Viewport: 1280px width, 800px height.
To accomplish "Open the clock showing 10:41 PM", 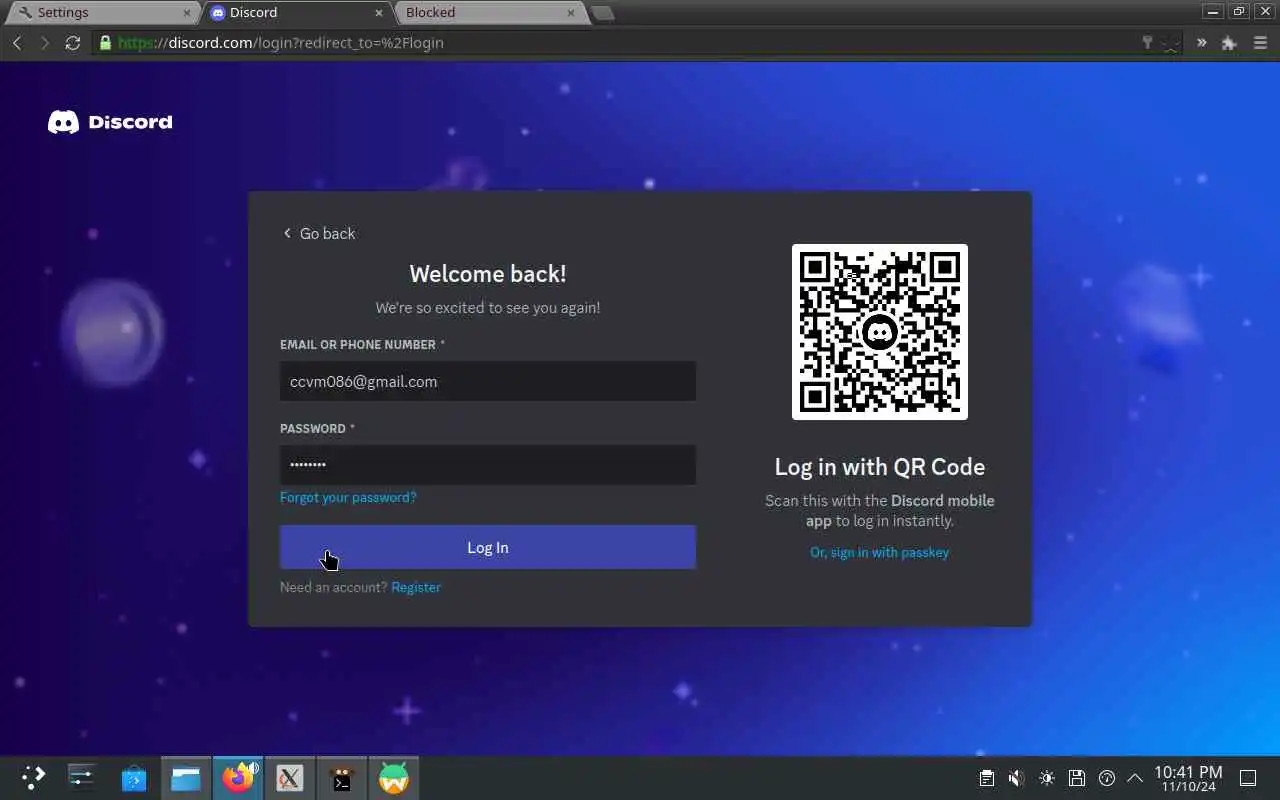I will click(x=1188, y=779).
